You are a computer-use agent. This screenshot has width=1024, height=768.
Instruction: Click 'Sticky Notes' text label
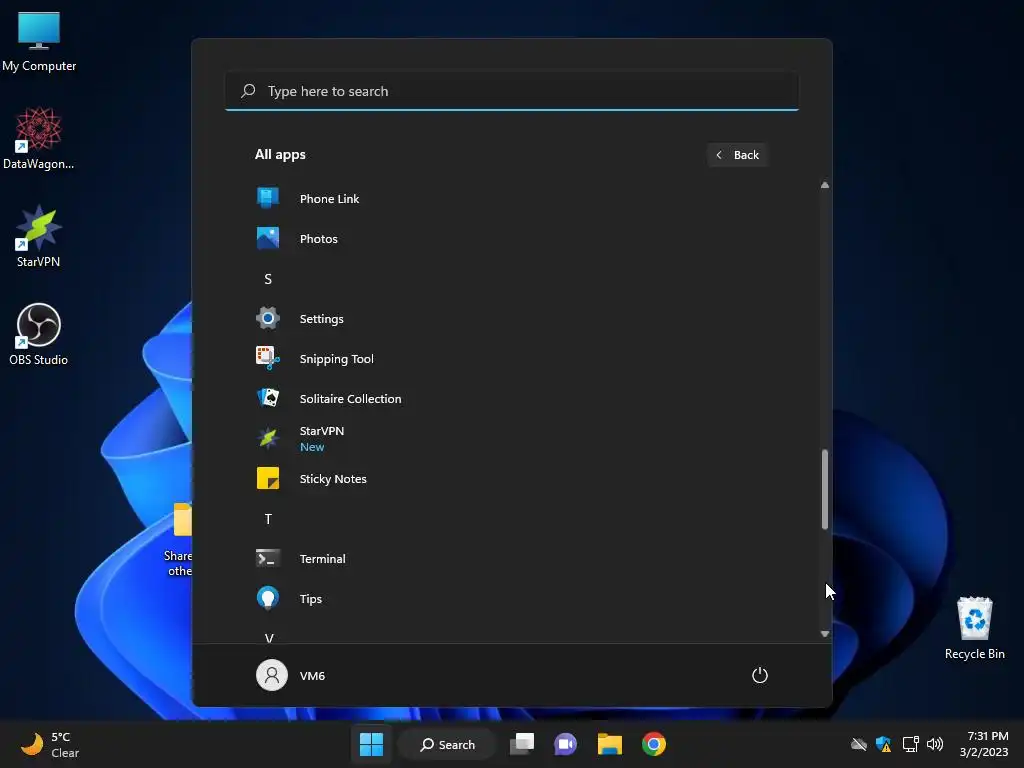[x=333, y=479]
